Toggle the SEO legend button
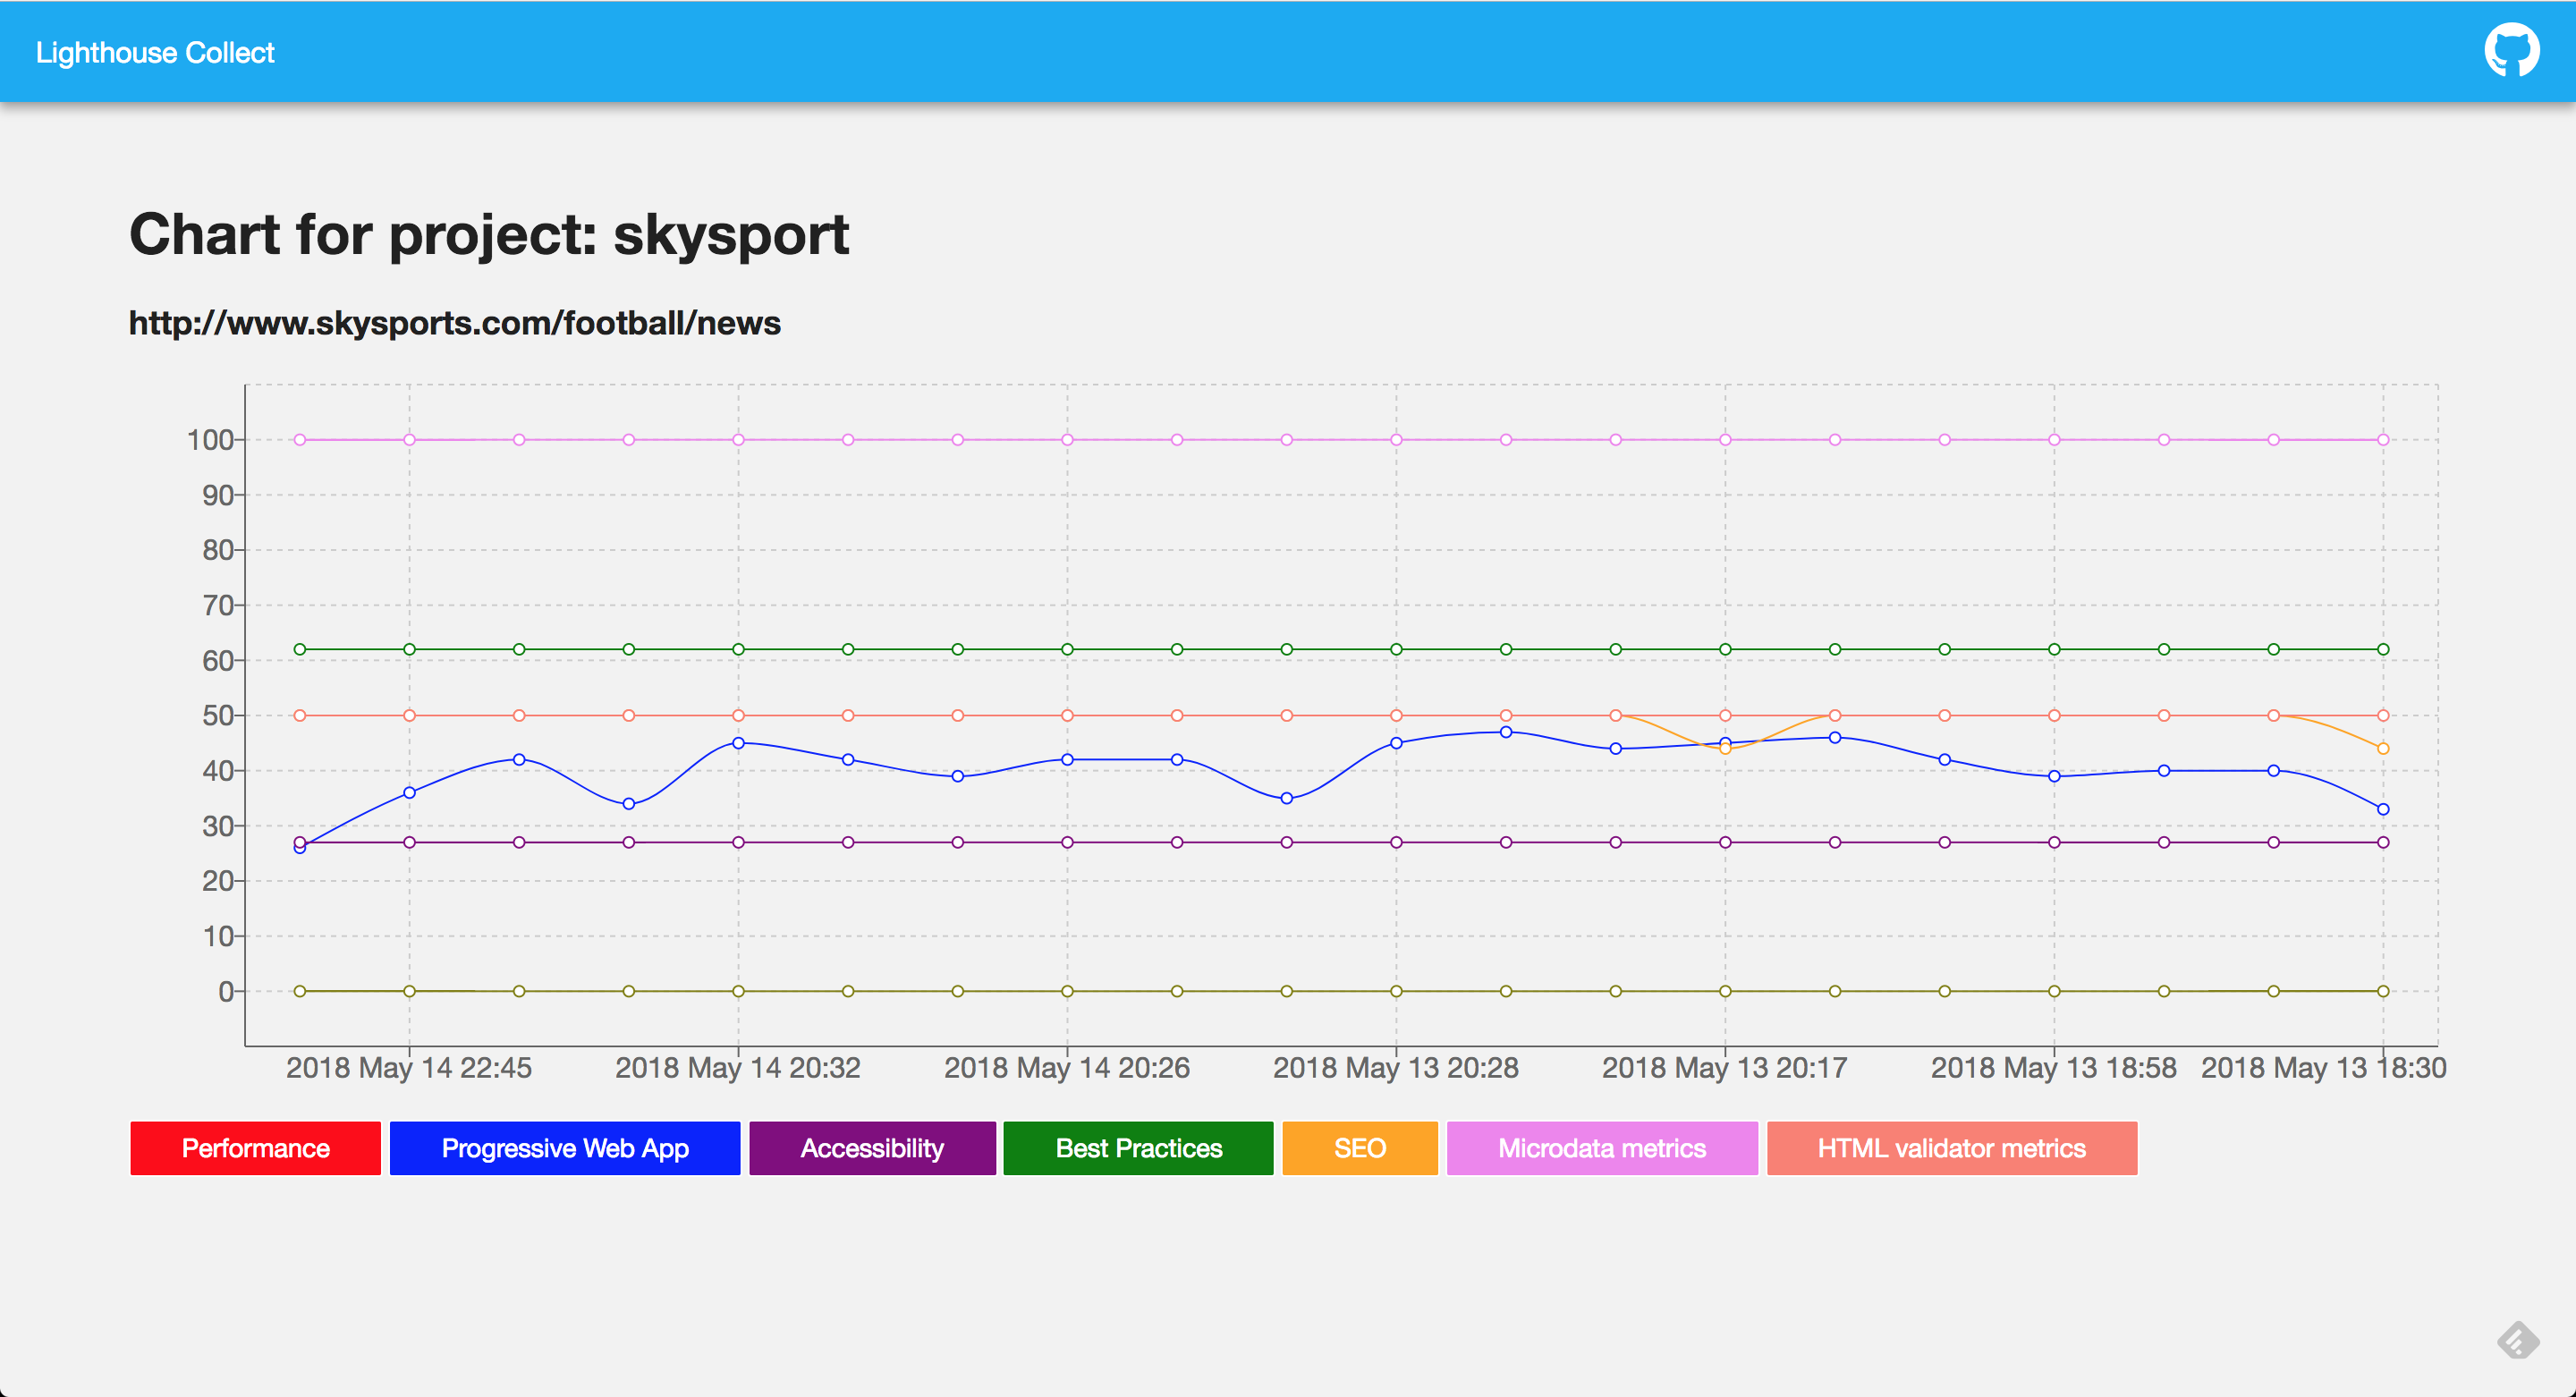 click(1359, 1148)
